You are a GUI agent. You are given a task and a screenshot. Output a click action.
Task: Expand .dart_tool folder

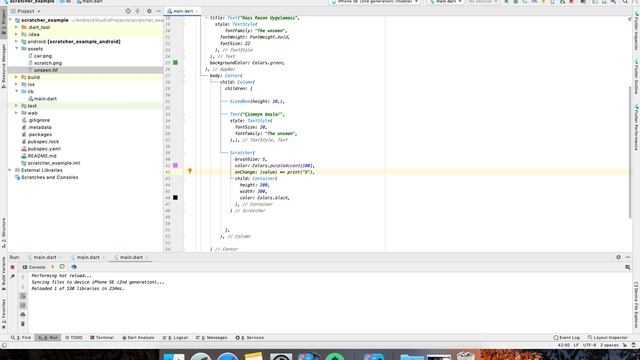pos(16,27)
